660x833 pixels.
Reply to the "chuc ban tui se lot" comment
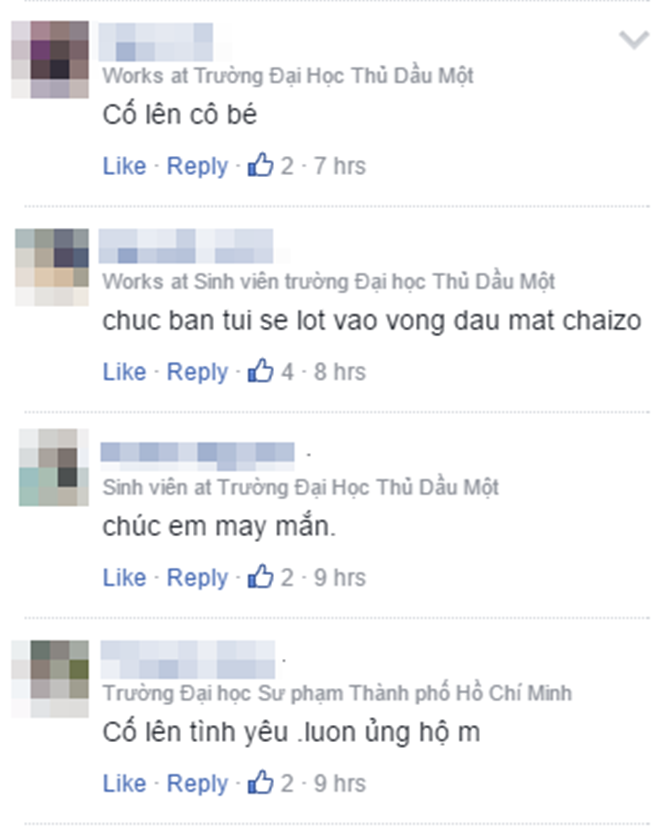coord(197,373)
